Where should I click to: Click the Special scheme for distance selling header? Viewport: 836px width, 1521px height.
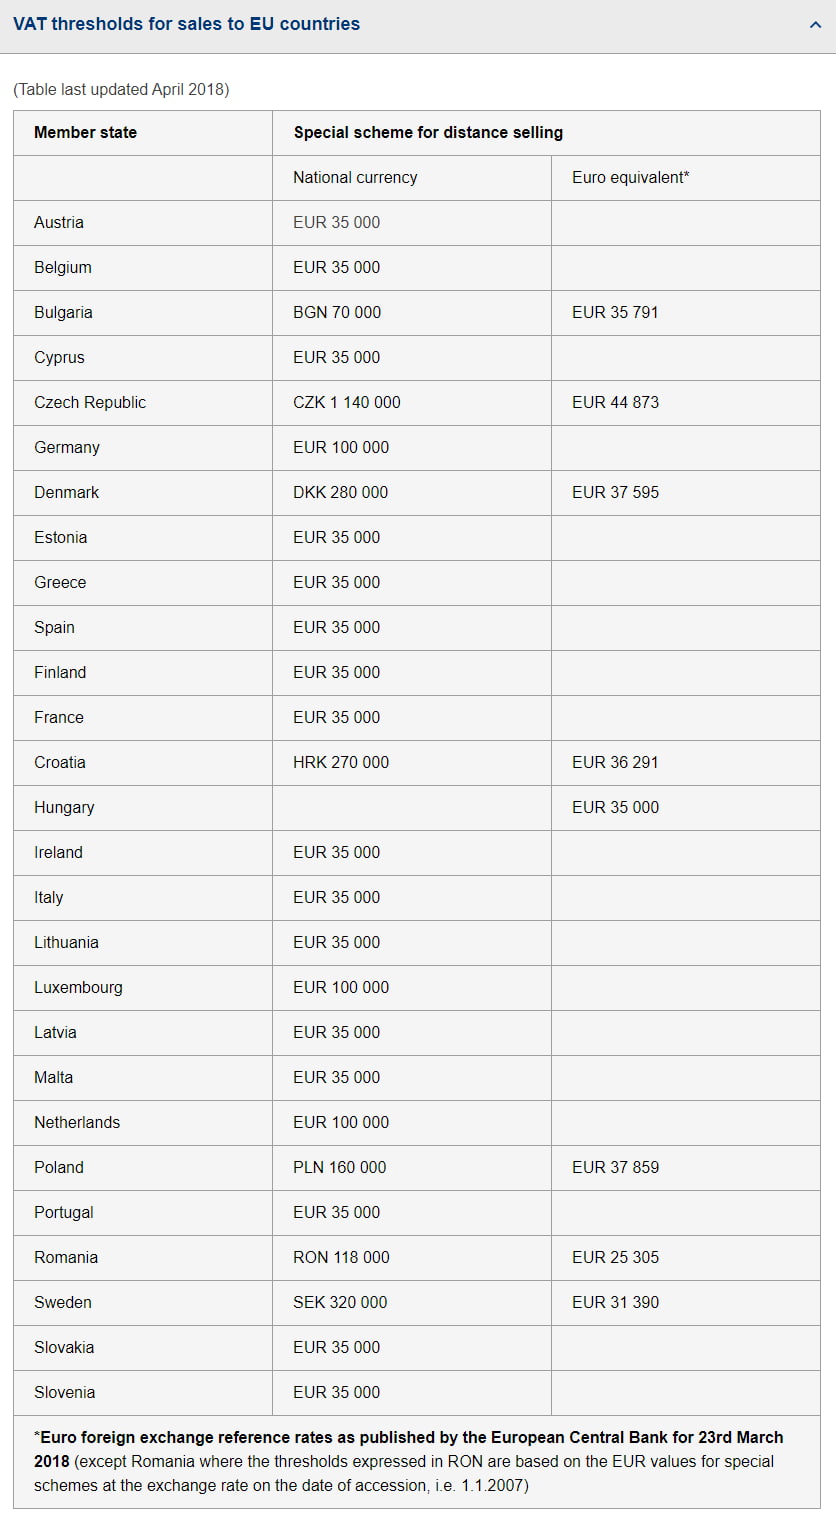click(428, 132)
